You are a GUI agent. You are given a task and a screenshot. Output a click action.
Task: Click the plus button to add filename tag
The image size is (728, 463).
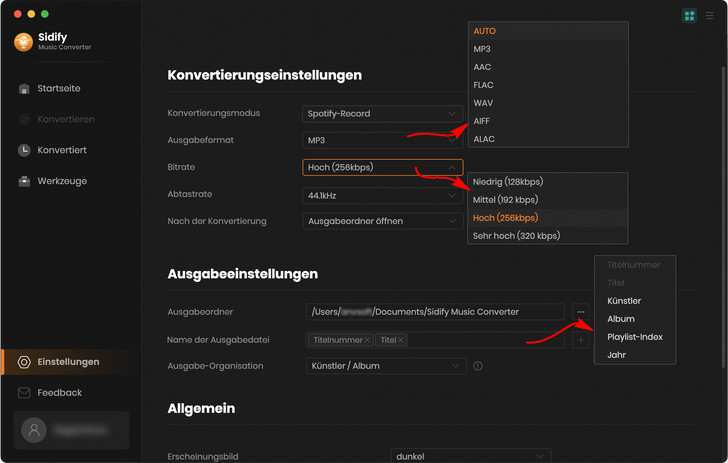(x=580, y=340)
